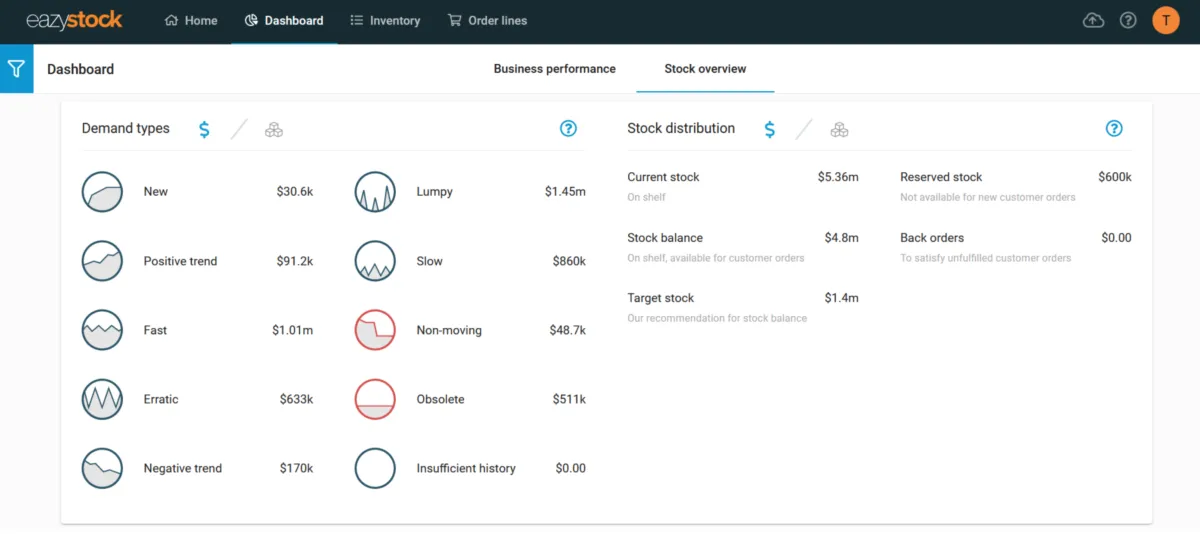Go to Order lines page
1200x537 pixels.
pyautogui.click(x=487, y=20)
